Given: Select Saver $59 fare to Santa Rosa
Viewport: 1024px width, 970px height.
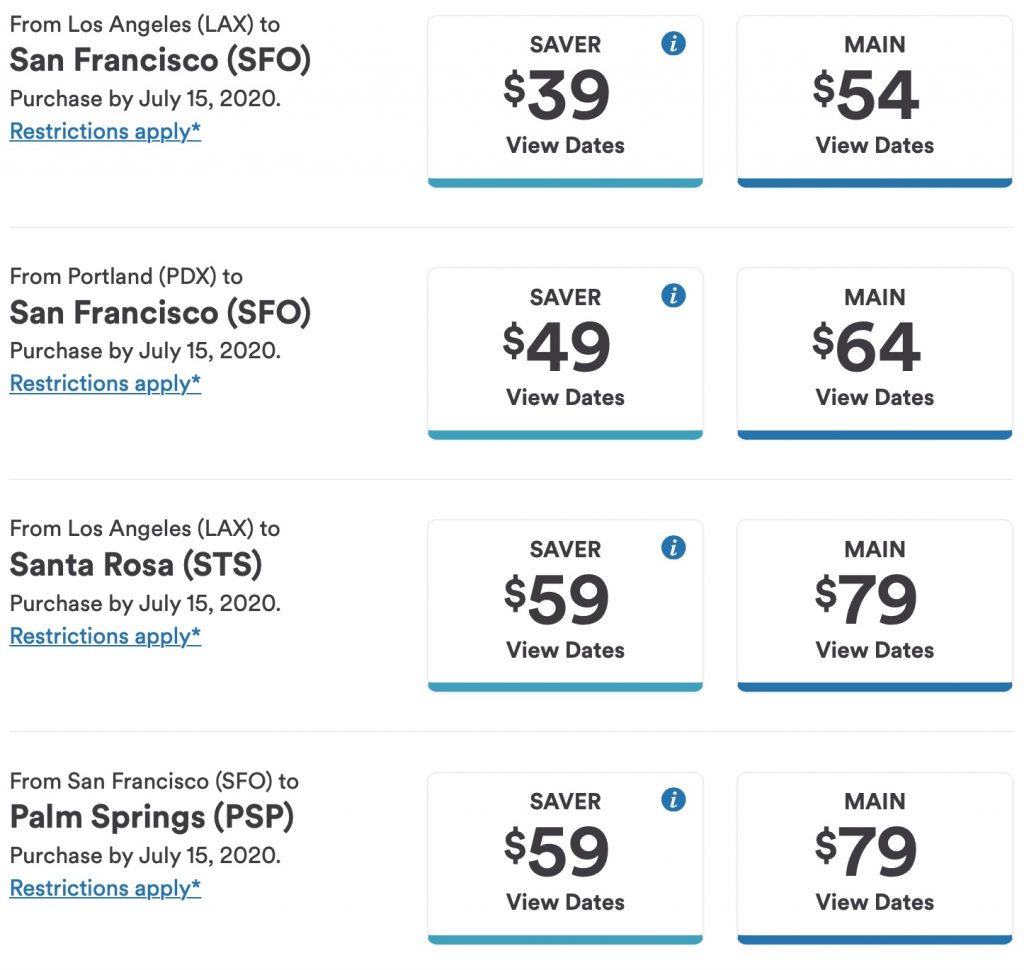Looking at the screenshot, I should point(565,600).
